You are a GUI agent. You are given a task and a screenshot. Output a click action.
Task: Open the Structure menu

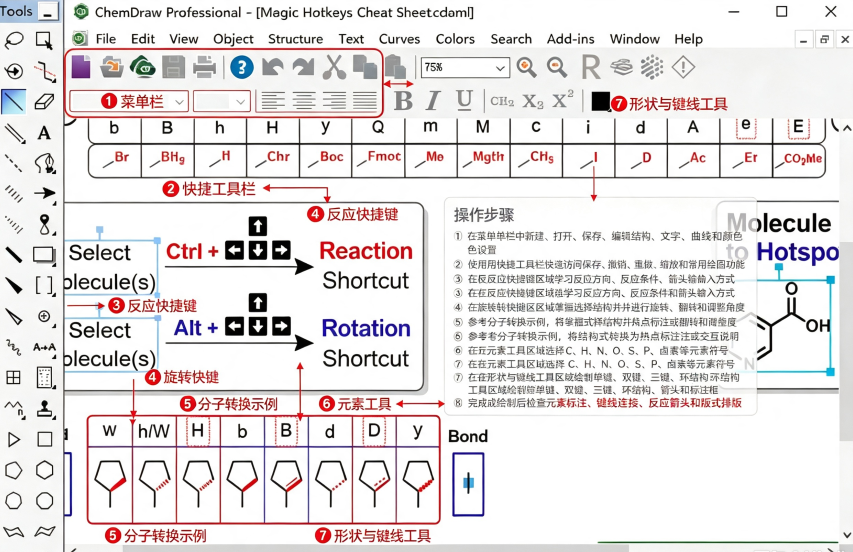[295, 39]
